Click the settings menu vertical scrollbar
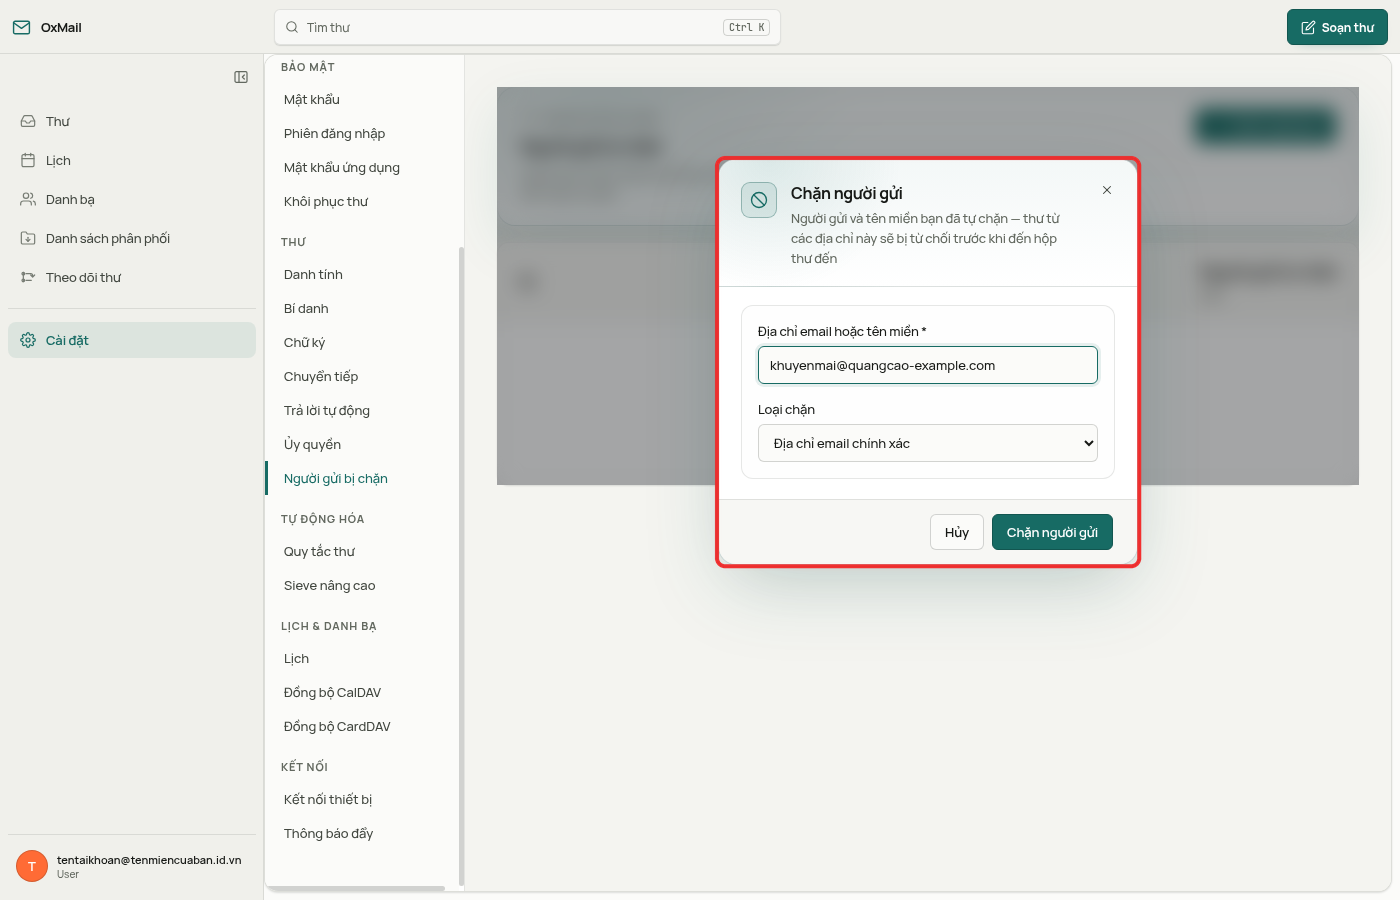 tap(461, 565)
